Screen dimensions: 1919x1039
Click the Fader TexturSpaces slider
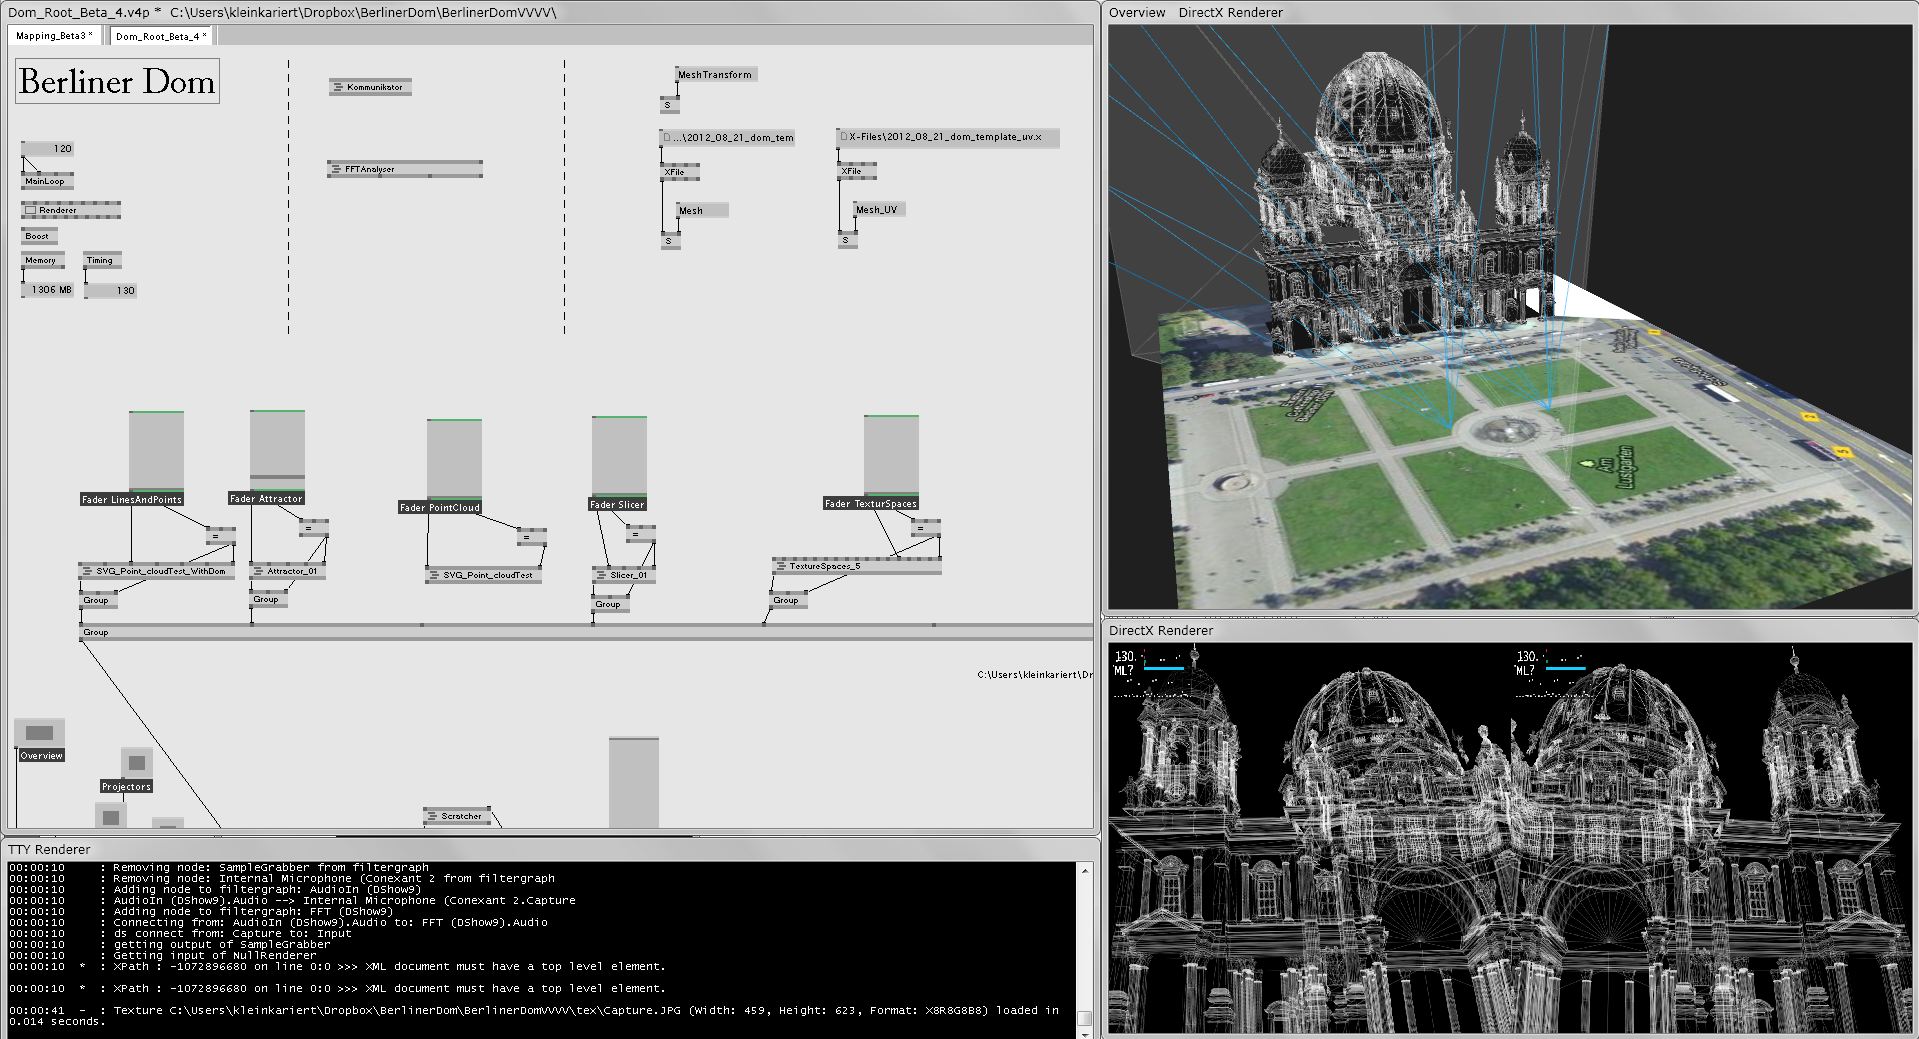(x=891, y=455)
